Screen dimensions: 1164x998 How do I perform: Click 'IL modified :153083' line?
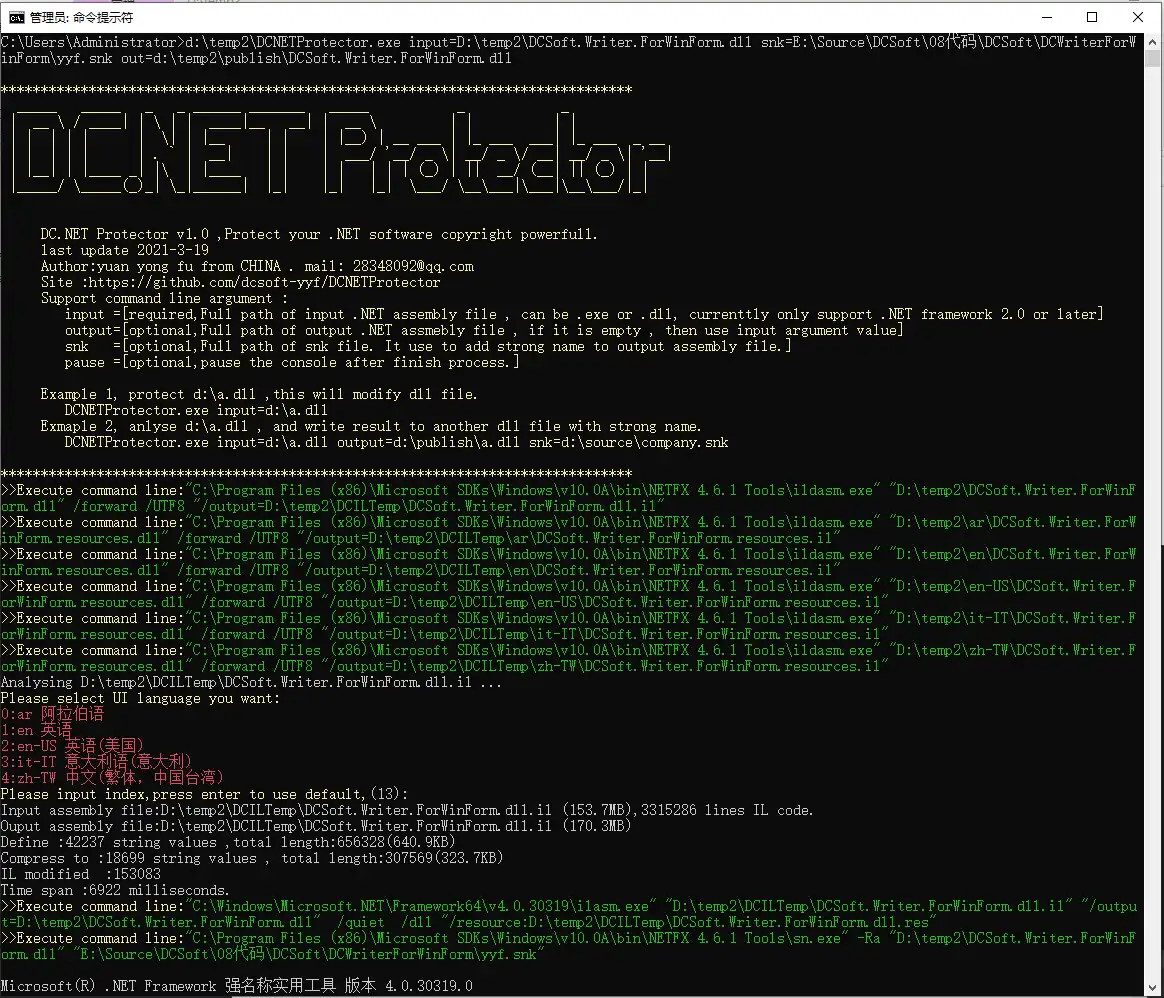[81, 874]
